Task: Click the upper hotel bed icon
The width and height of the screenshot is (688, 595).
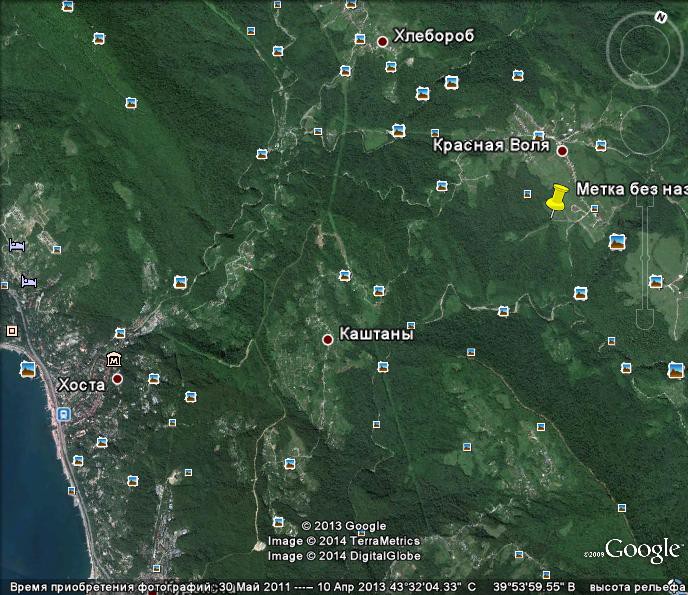Action: coord(16,245)
